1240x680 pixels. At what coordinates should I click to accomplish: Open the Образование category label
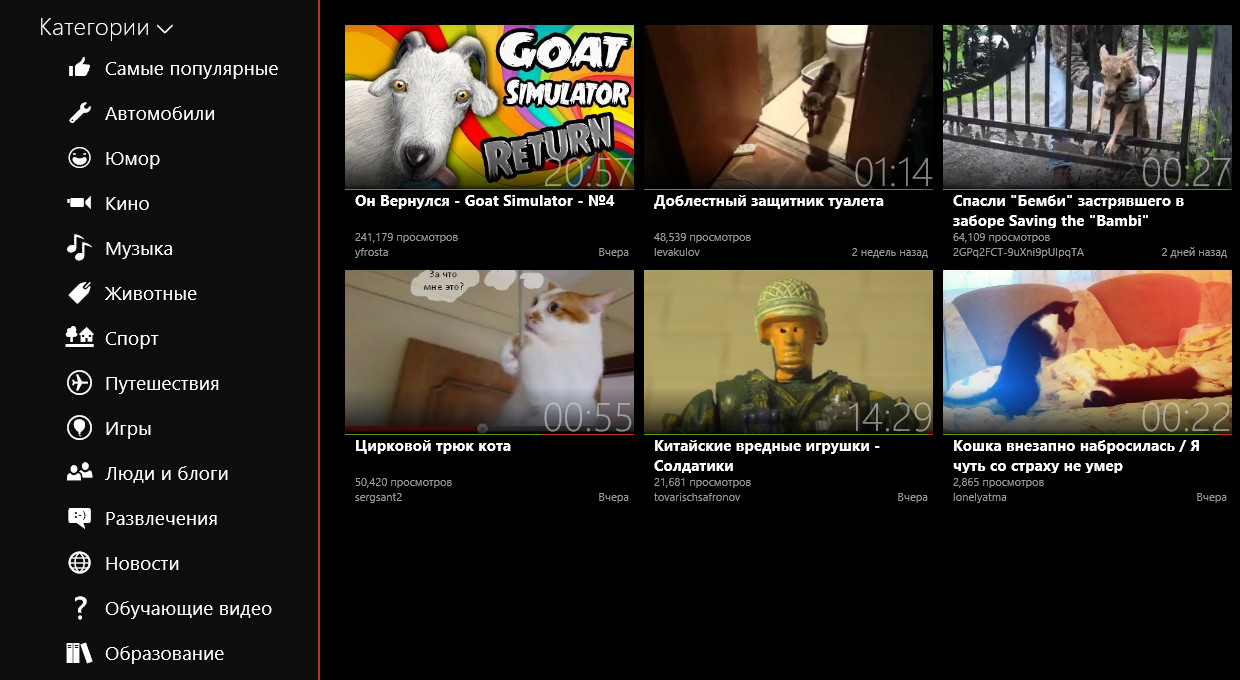pyautogui.click(x=164, y=654)
